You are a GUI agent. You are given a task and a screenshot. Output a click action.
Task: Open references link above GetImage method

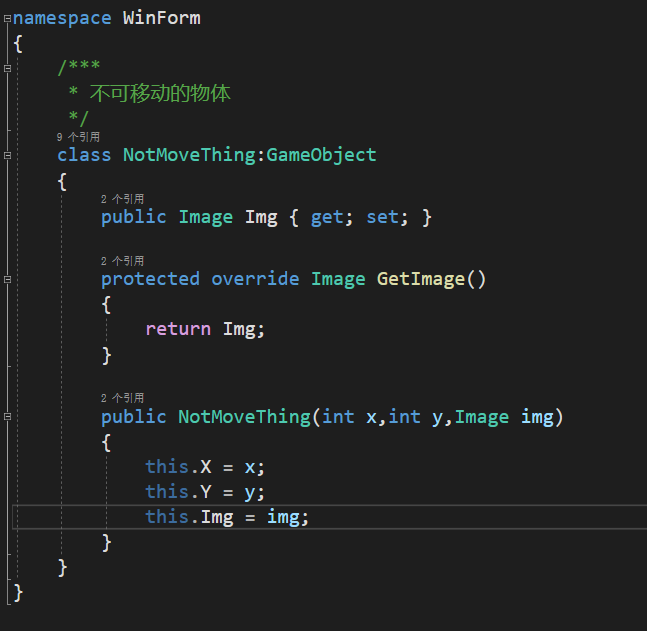[x=123, y=261]
